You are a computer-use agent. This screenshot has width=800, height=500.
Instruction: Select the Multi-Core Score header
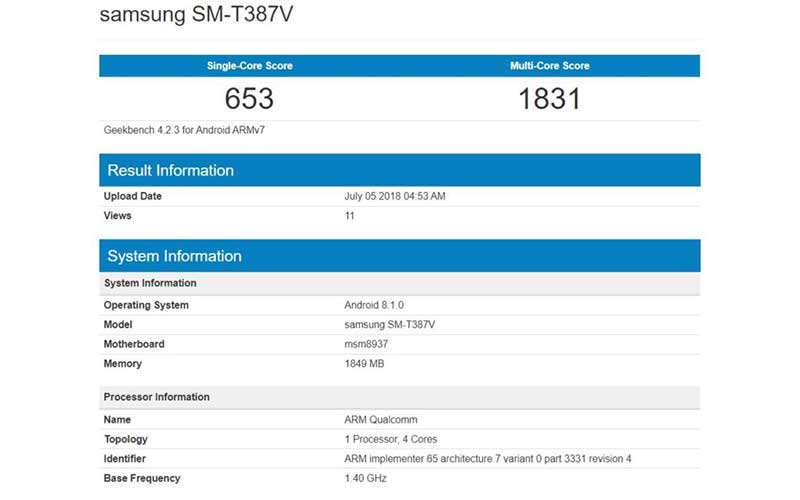pos(549,66)
